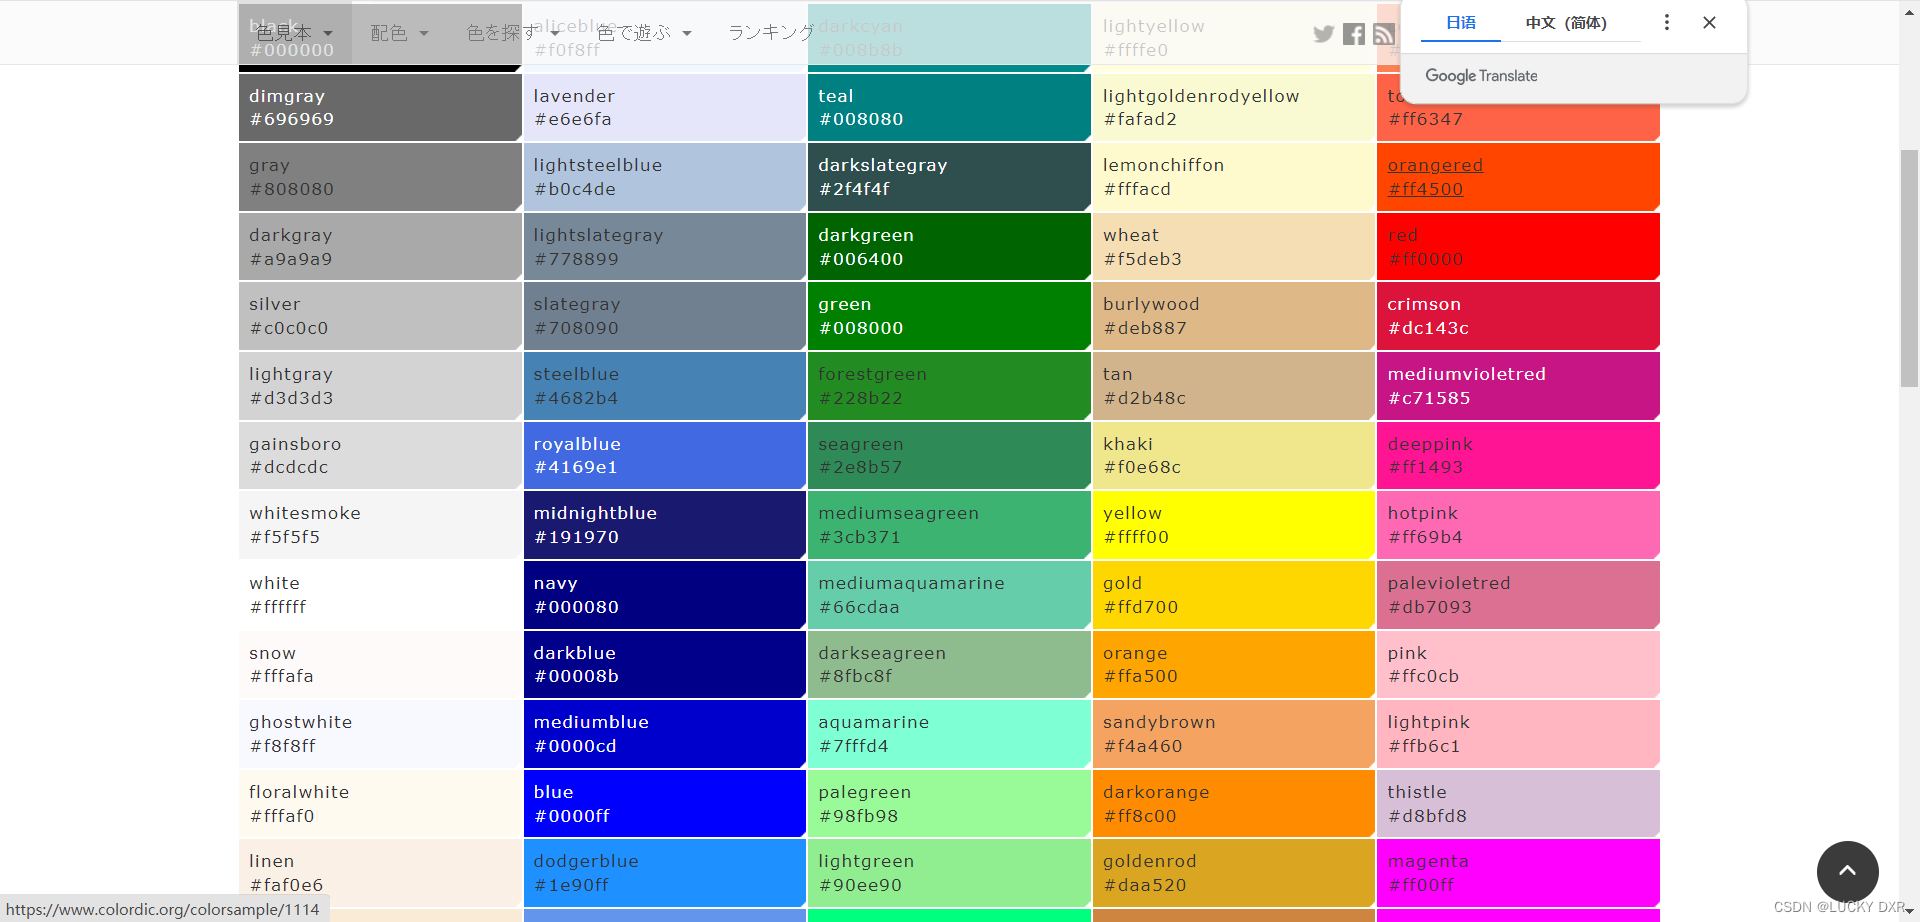
Task: Pick the khaki #f0e68c swatch
Action: (1234, 455)
